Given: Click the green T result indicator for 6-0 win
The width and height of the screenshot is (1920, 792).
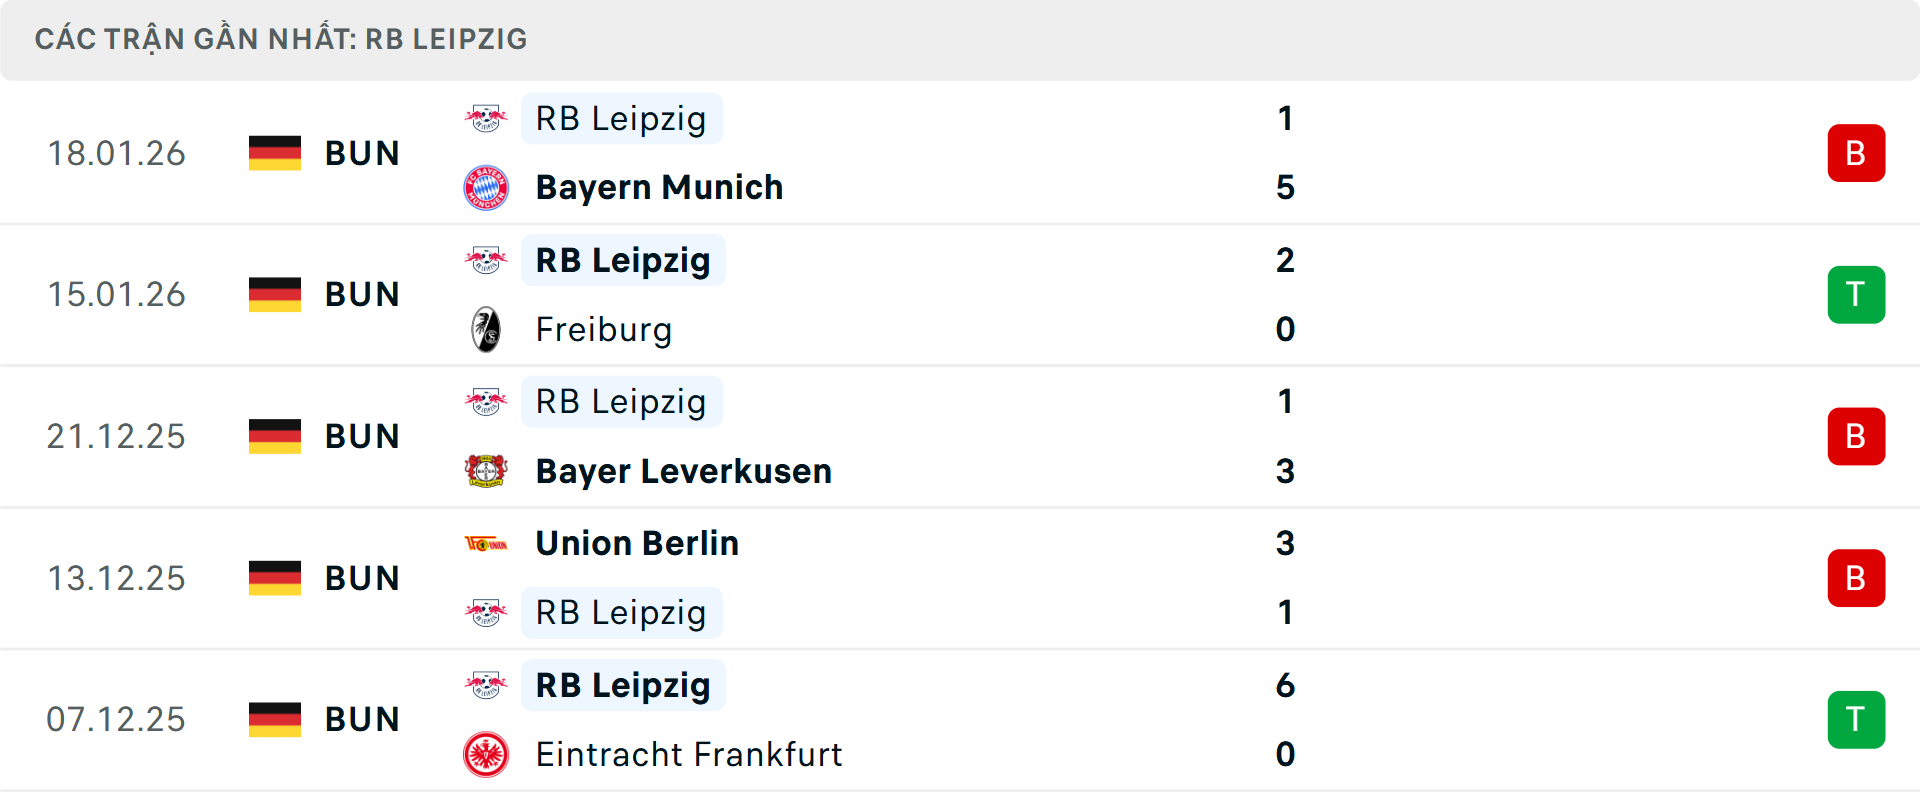Looking at the screenshot, I should point(1856,718).
